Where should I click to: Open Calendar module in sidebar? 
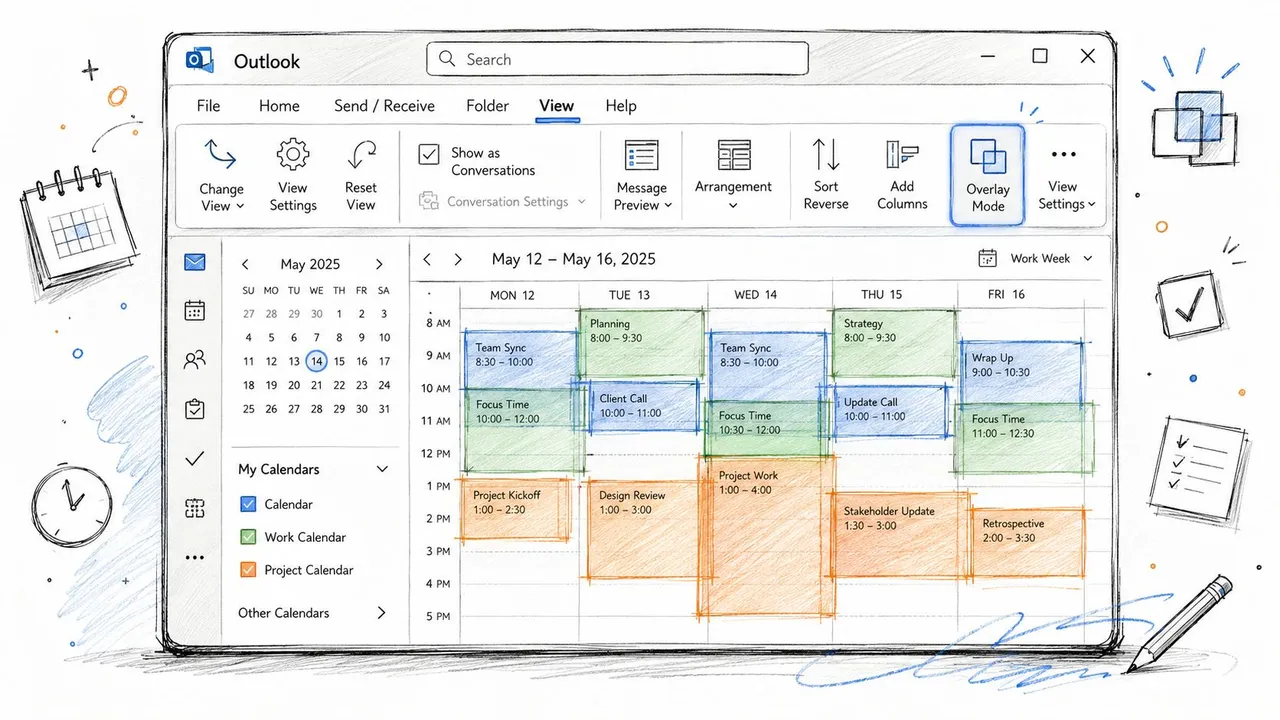195,310
